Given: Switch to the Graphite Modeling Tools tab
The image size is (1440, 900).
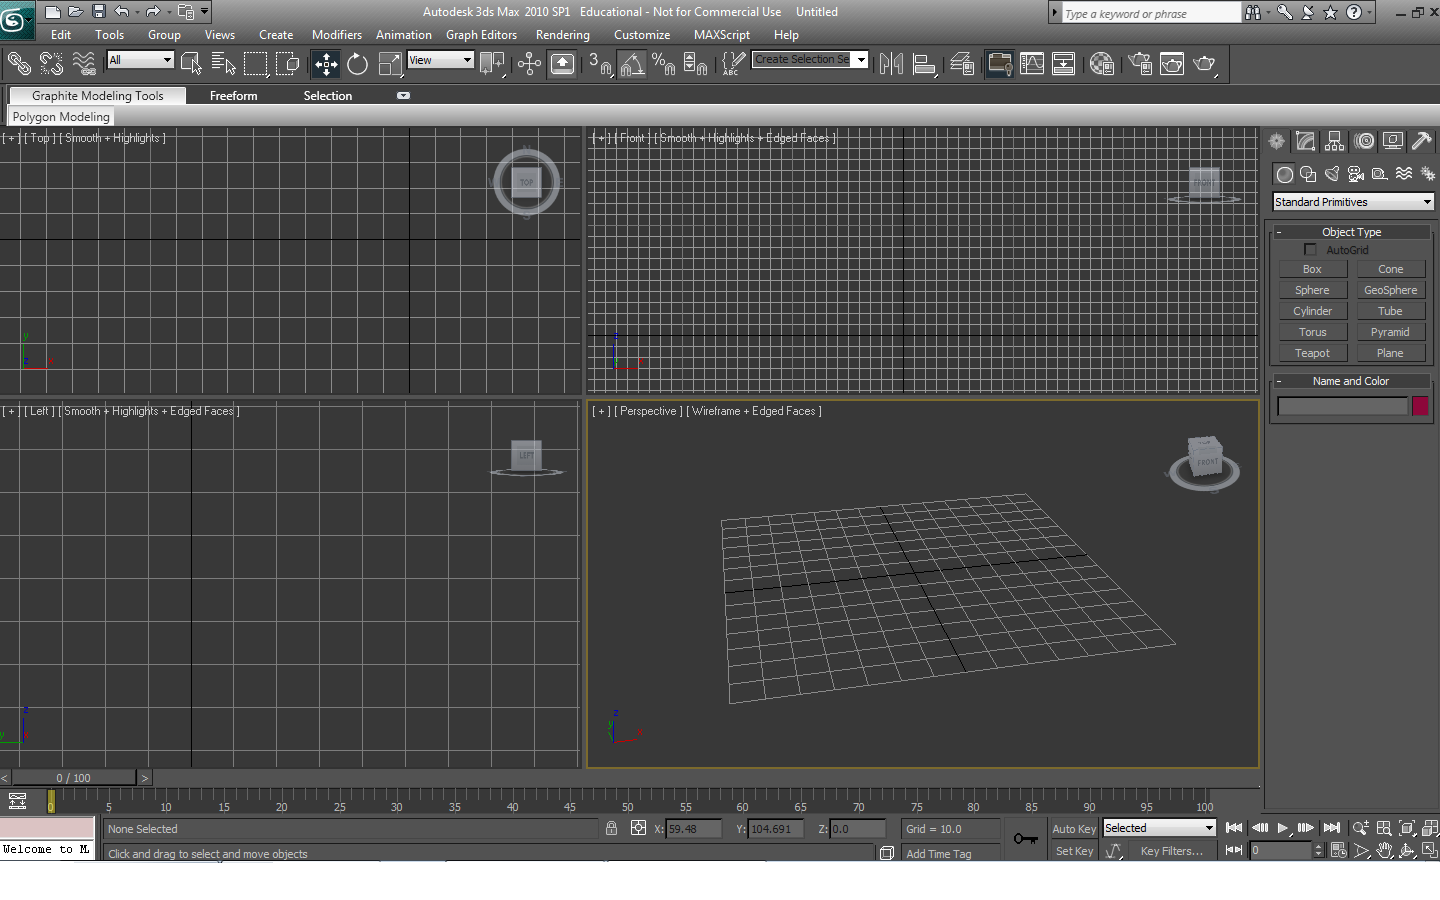Looking at the screenshot, I should pos(96,95).
